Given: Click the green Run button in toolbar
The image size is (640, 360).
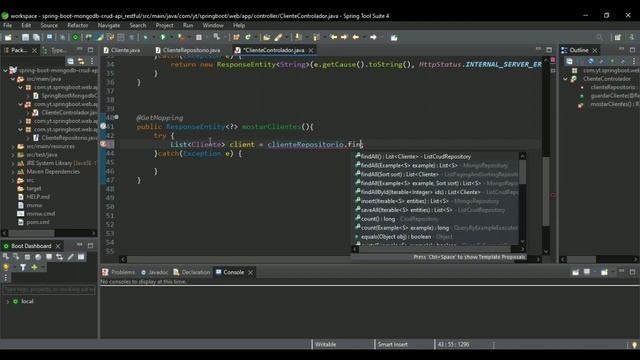Looking at the screenshot, I should click(x=163, y=37).
